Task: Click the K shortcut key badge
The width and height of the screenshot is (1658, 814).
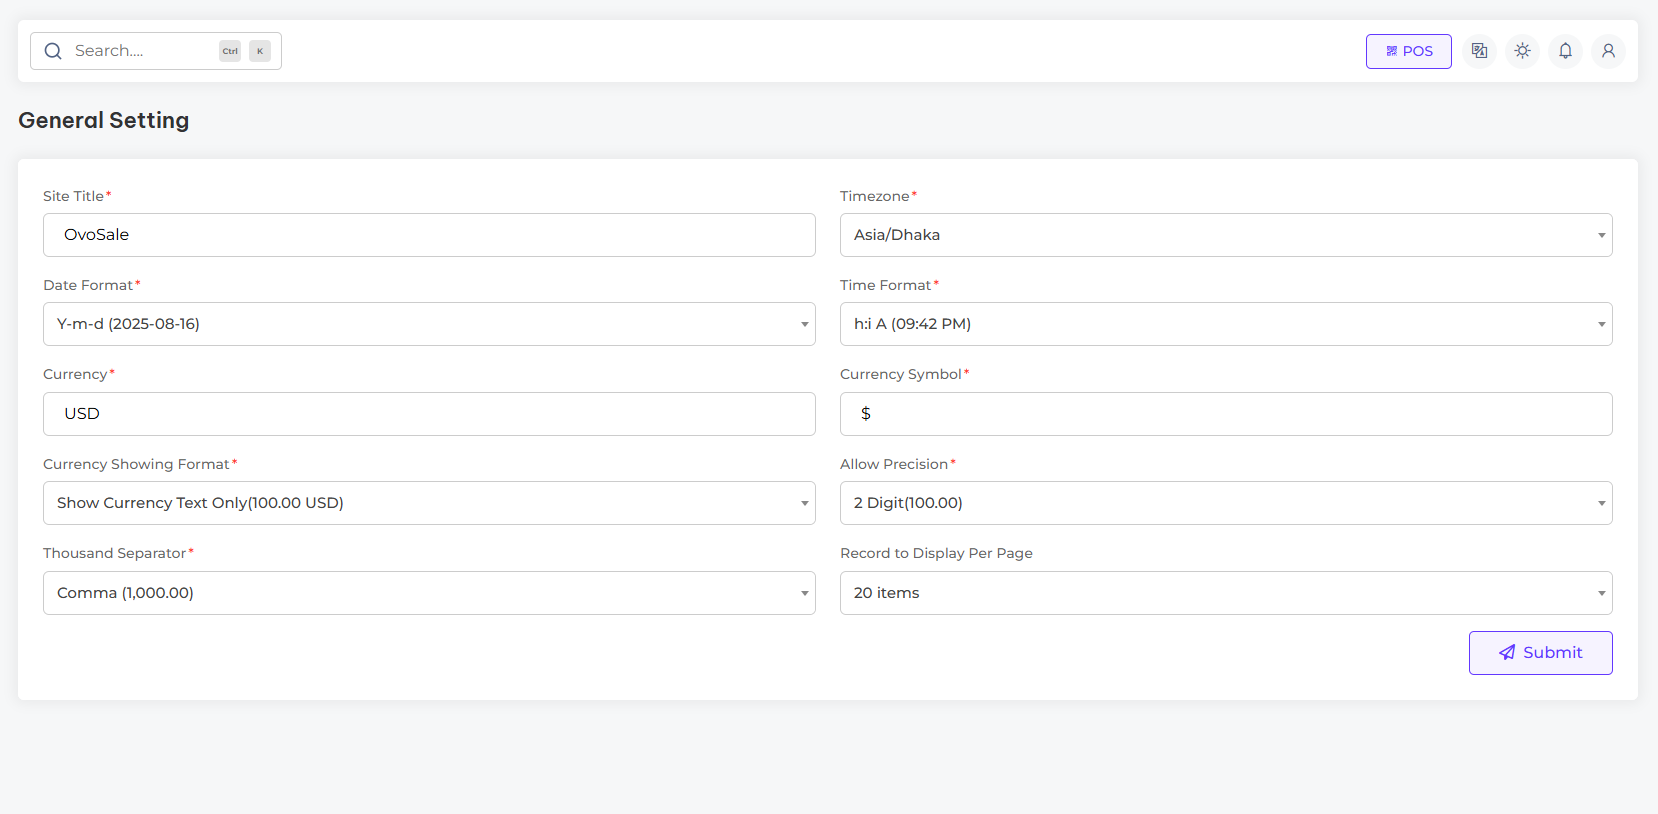Action: tap(260, 51)
